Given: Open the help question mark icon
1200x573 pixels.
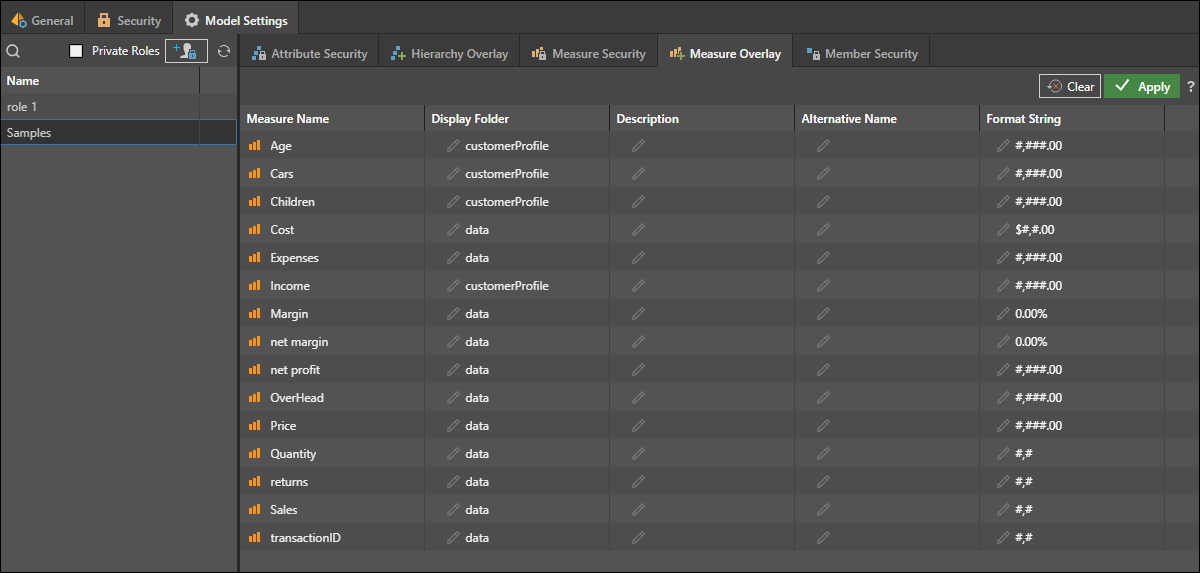Looking at the screenshot, I should pyautogui.click(x=1191, y=87).
